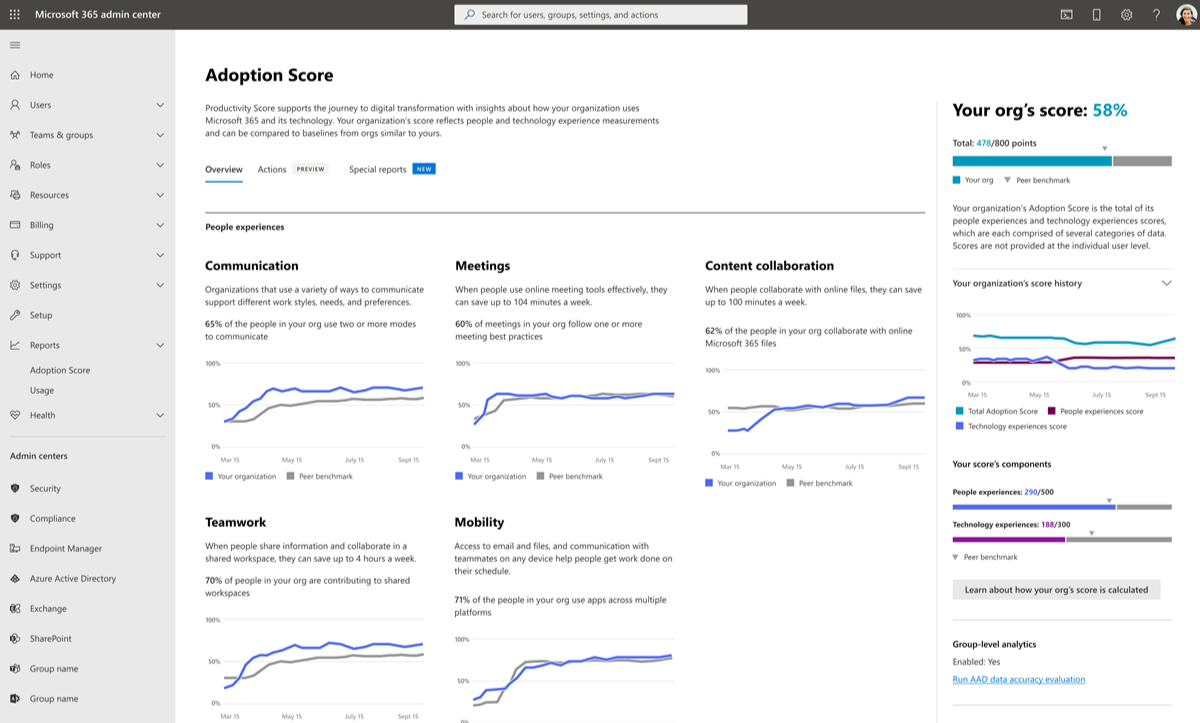The image size is (1200, 723).
Task: Expand the Reports navigation section
Action: click(160, 344)
